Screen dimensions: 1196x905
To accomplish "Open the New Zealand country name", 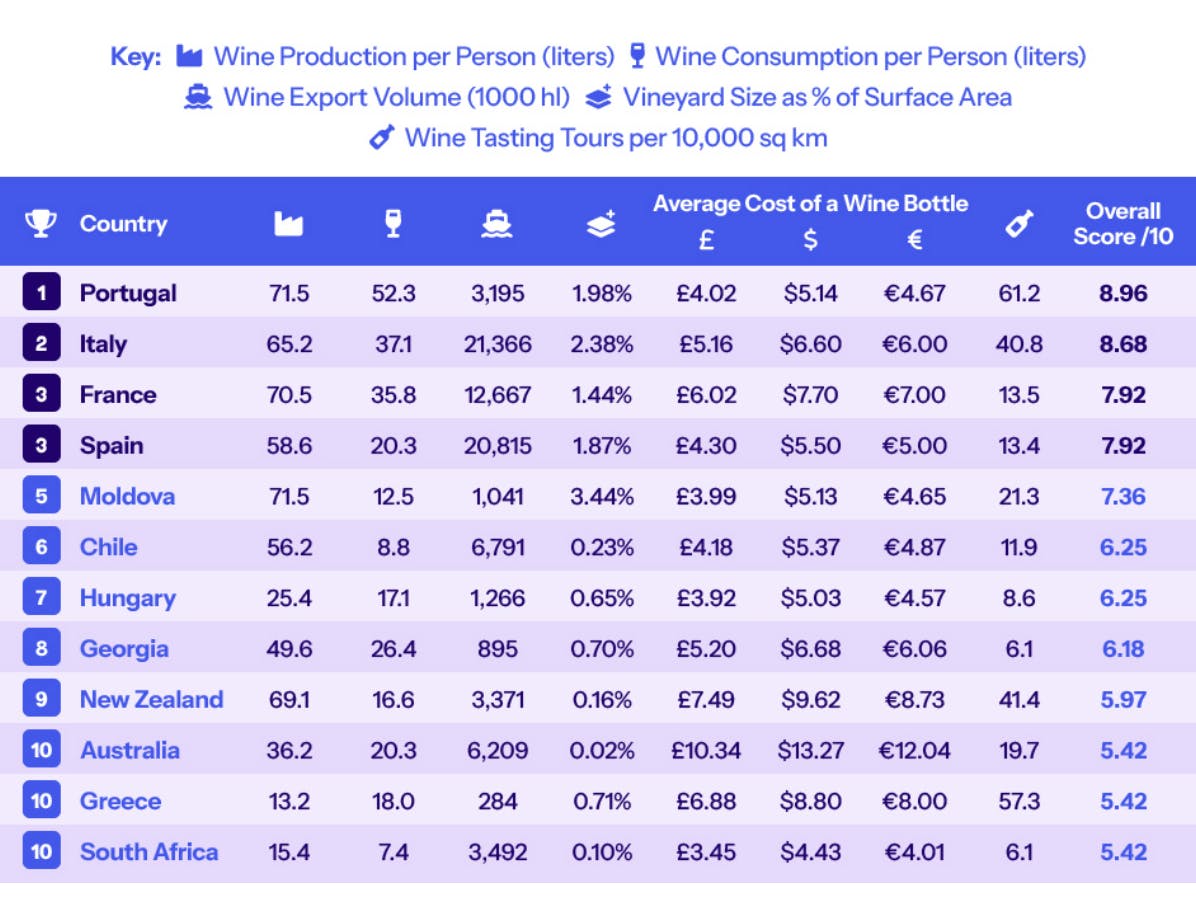I will coord(151,699).
